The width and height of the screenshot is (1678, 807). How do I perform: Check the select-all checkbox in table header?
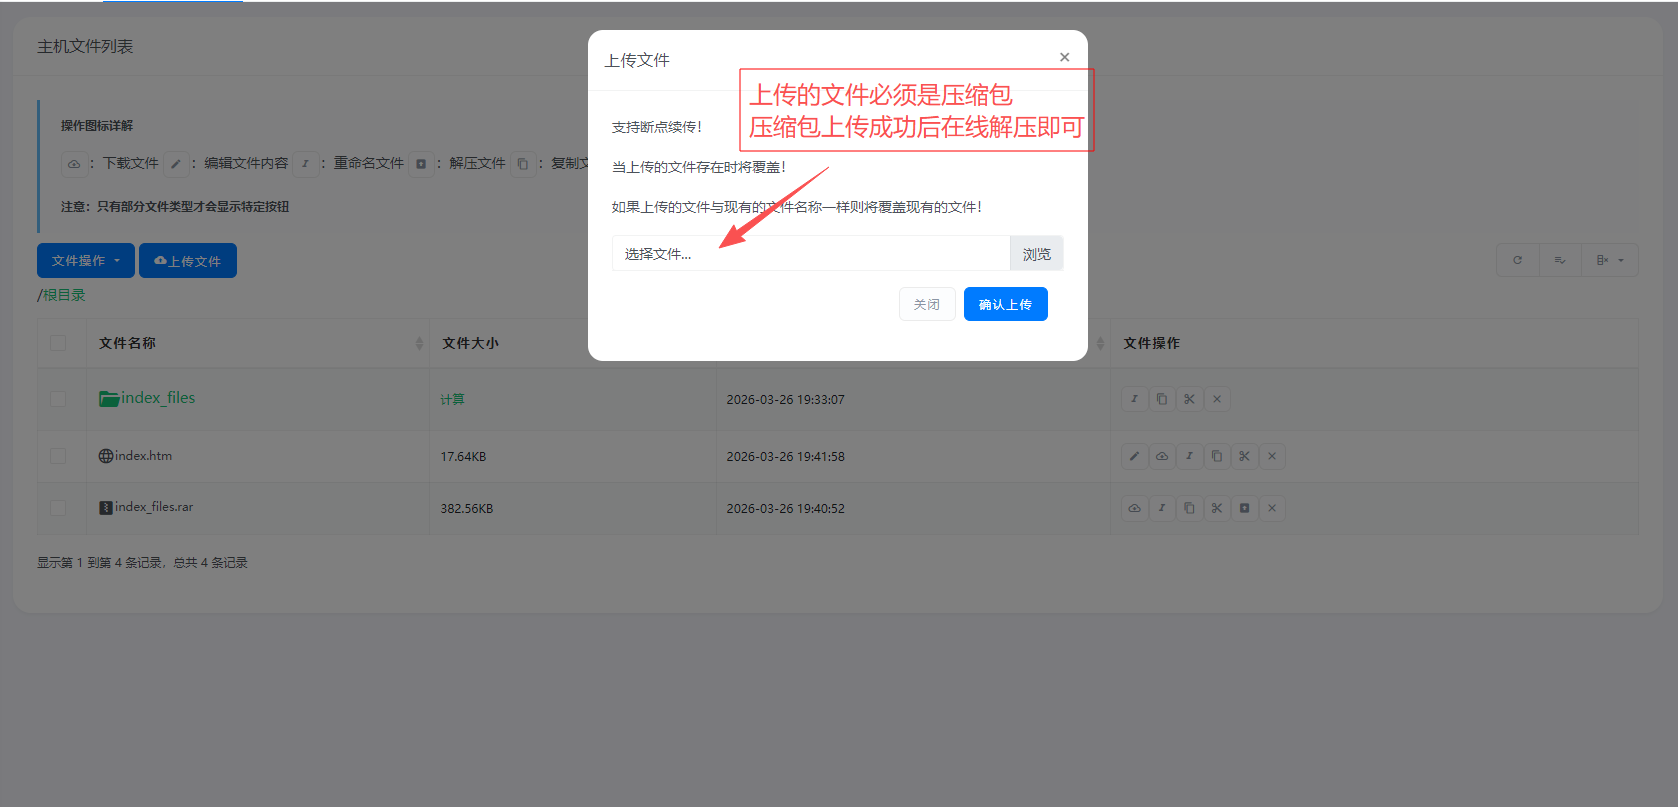pos(58,343)
